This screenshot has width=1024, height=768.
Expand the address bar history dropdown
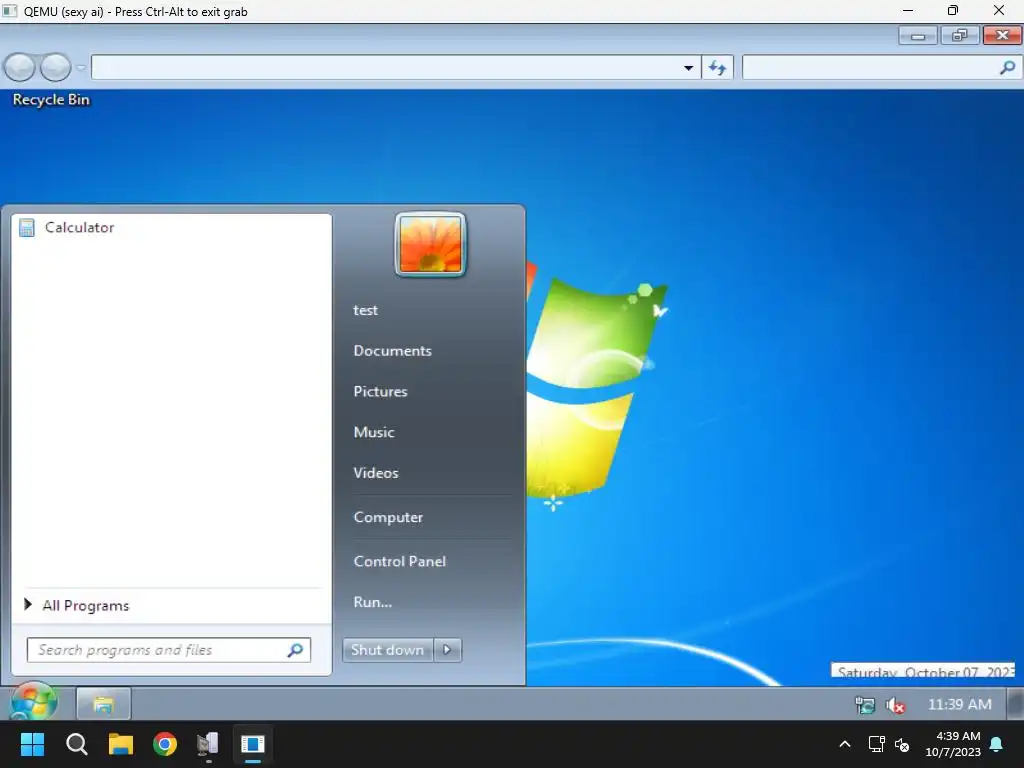pyautogui.click(x=688, y=67)
